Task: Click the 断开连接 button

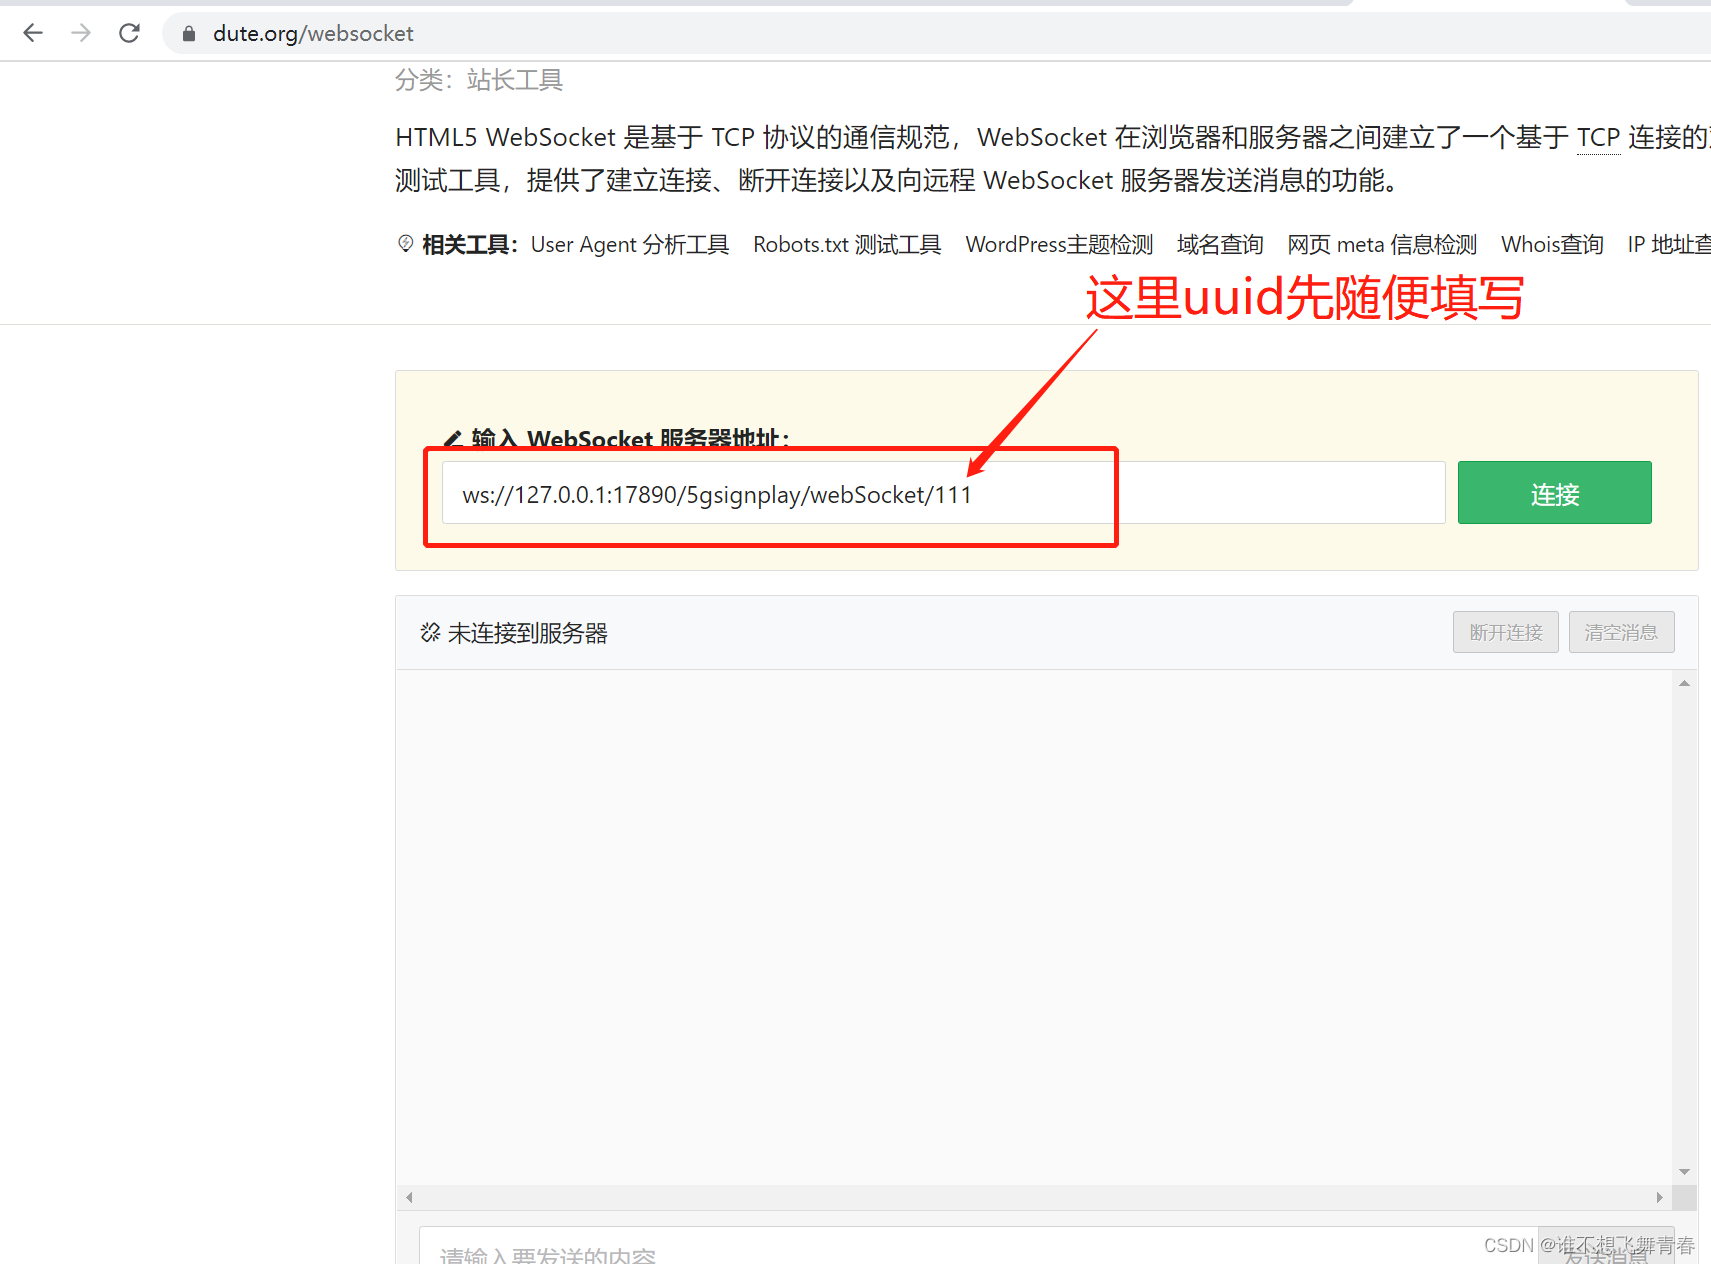Action: (x=1506, y=632)
